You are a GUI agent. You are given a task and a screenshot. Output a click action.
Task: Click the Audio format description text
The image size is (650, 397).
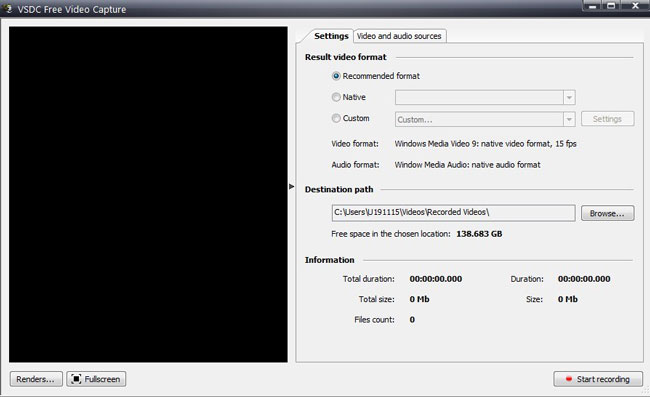[467, 165]
